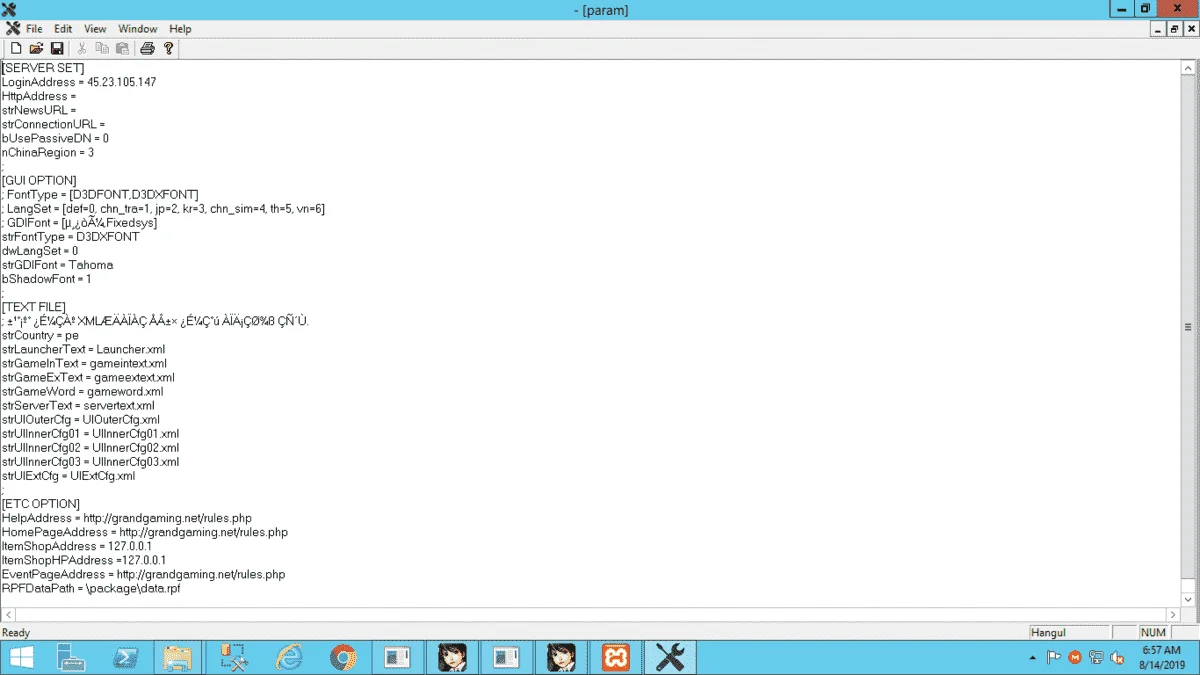The width and height of the screenshot is (1200, 675).
Task: Restore down the inner param document window
Action: tap(1175, 29)
